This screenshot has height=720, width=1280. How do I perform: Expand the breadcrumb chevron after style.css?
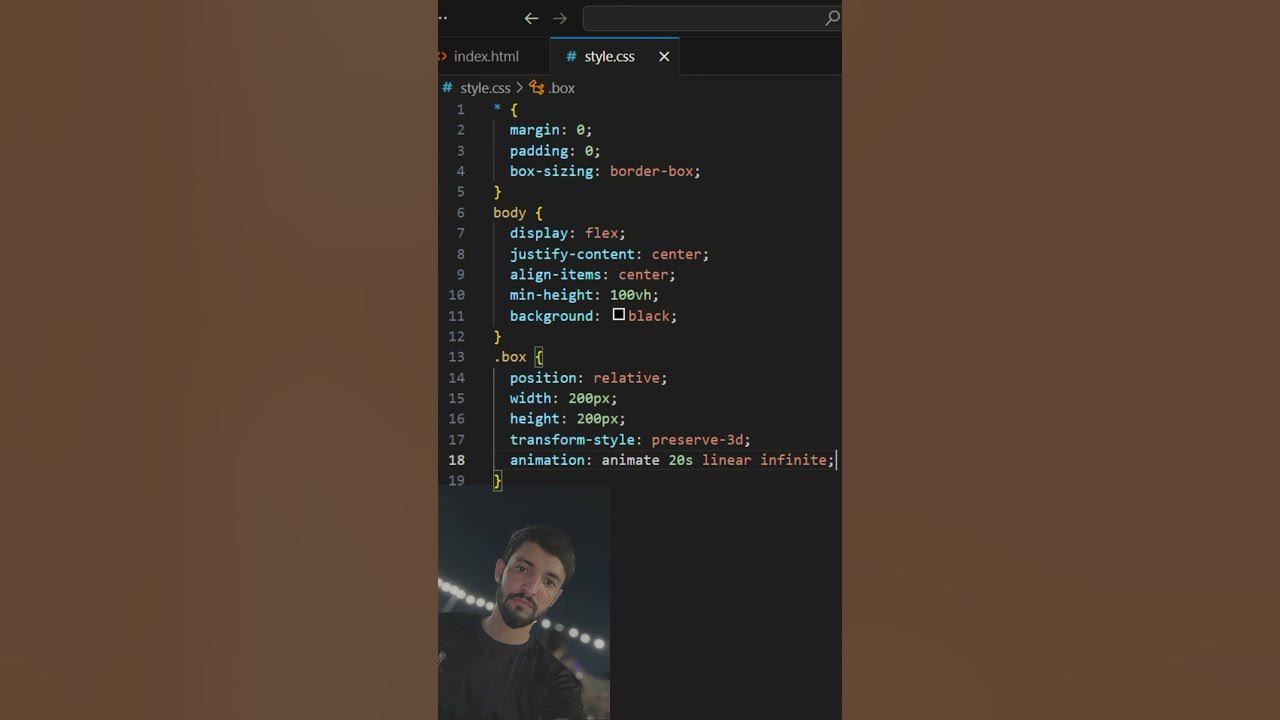click(520, 88)
